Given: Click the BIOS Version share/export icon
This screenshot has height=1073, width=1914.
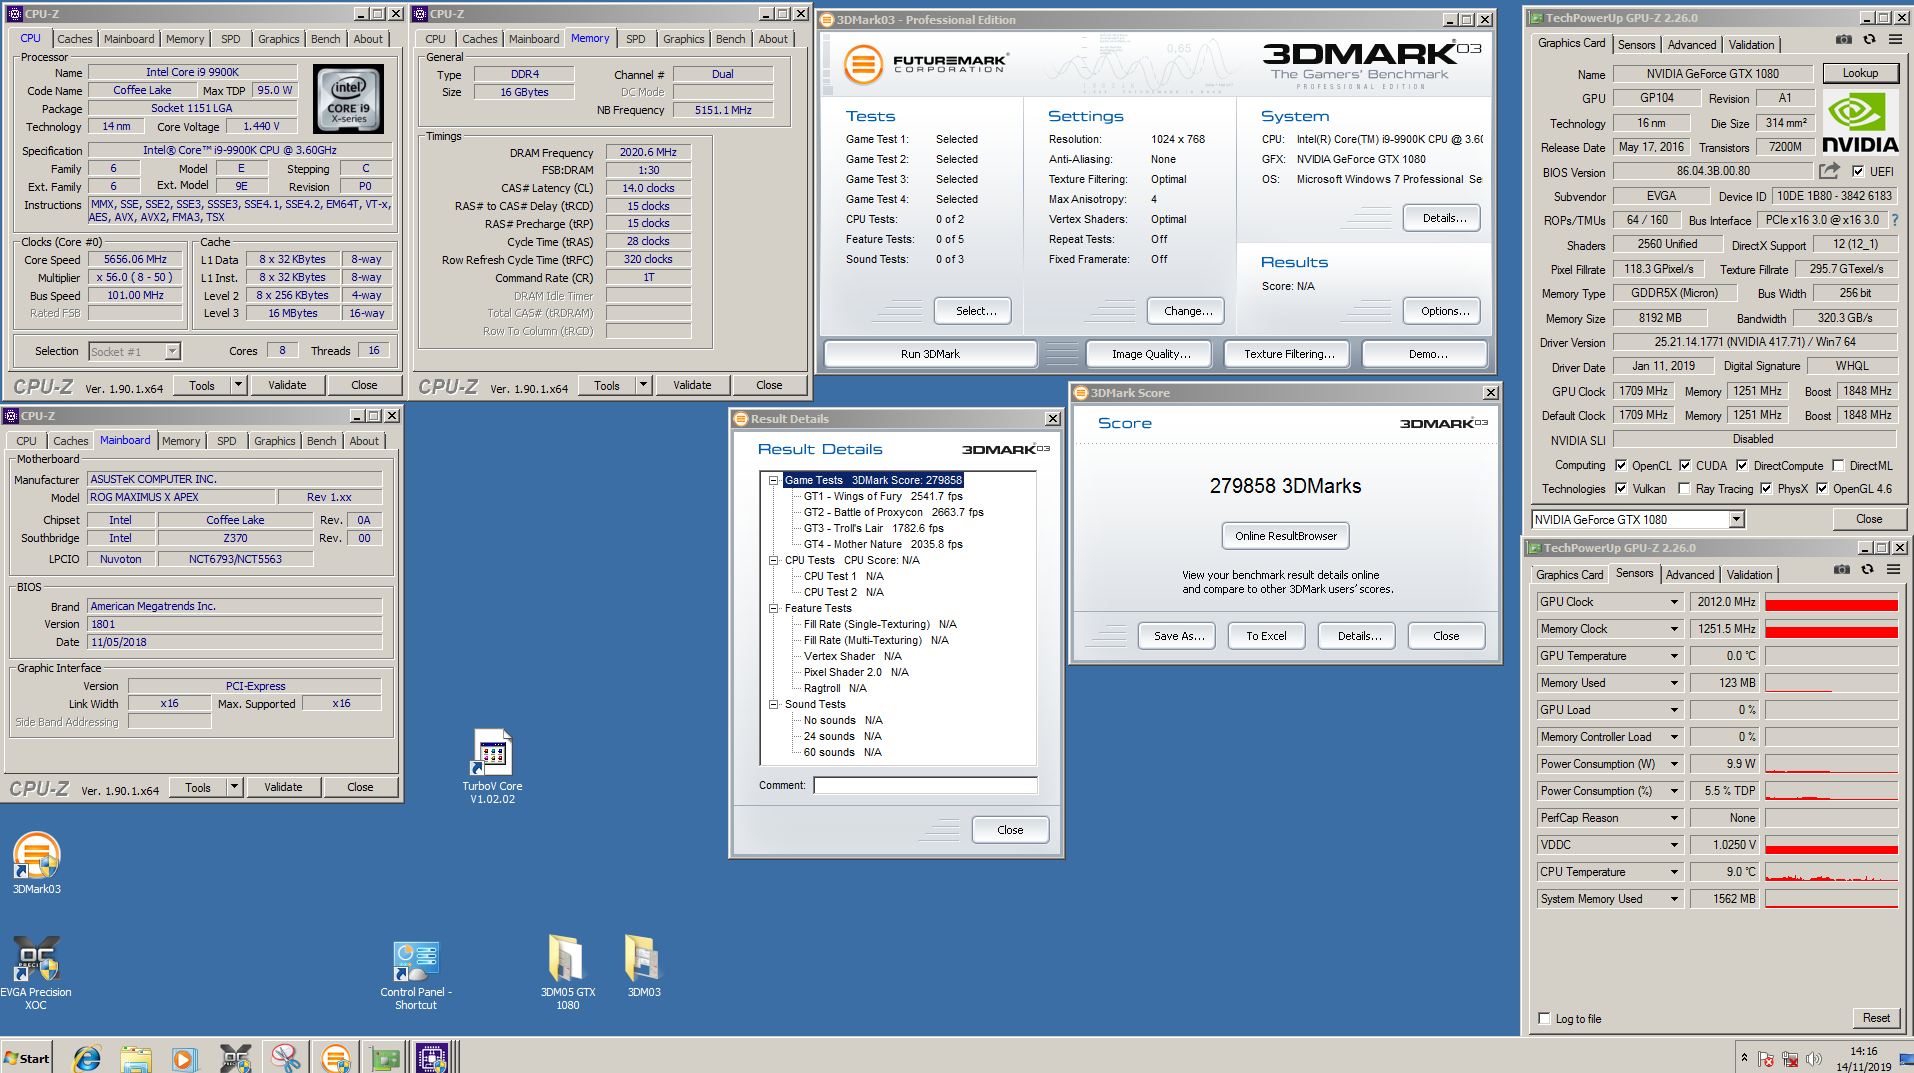Looking at the screenshot, I should [x=1829, y=171].
